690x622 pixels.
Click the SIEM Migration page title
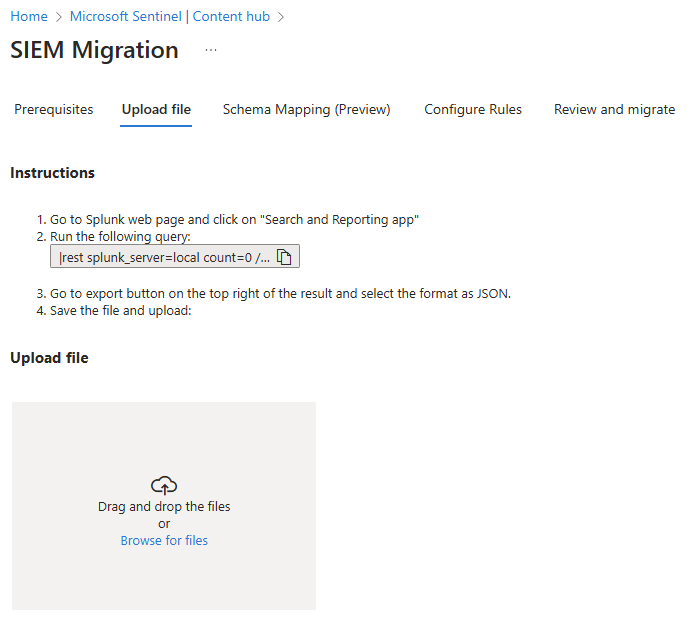(x=94, y=50)
